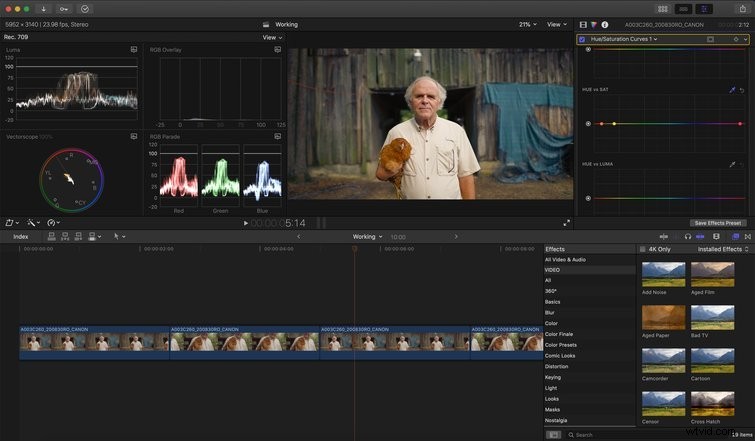This screenshot has width=755, height=441.
Task: Open the Video inspector filmstrip icon
Action: [583, 25]
